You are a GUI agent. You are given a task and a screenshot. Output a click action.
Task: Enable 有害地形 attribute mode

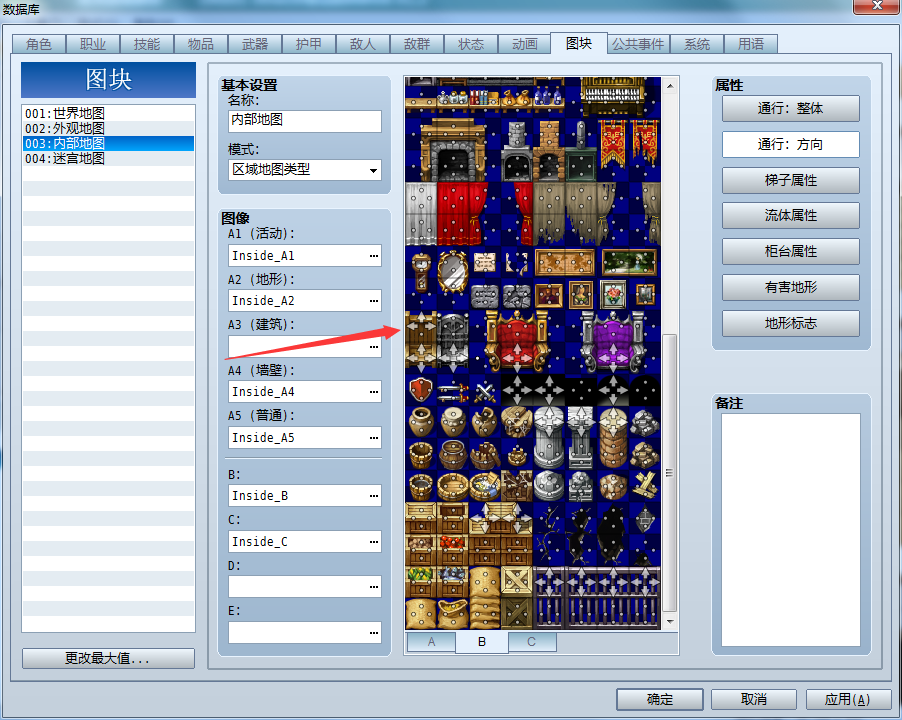click(x=790, y=287)
